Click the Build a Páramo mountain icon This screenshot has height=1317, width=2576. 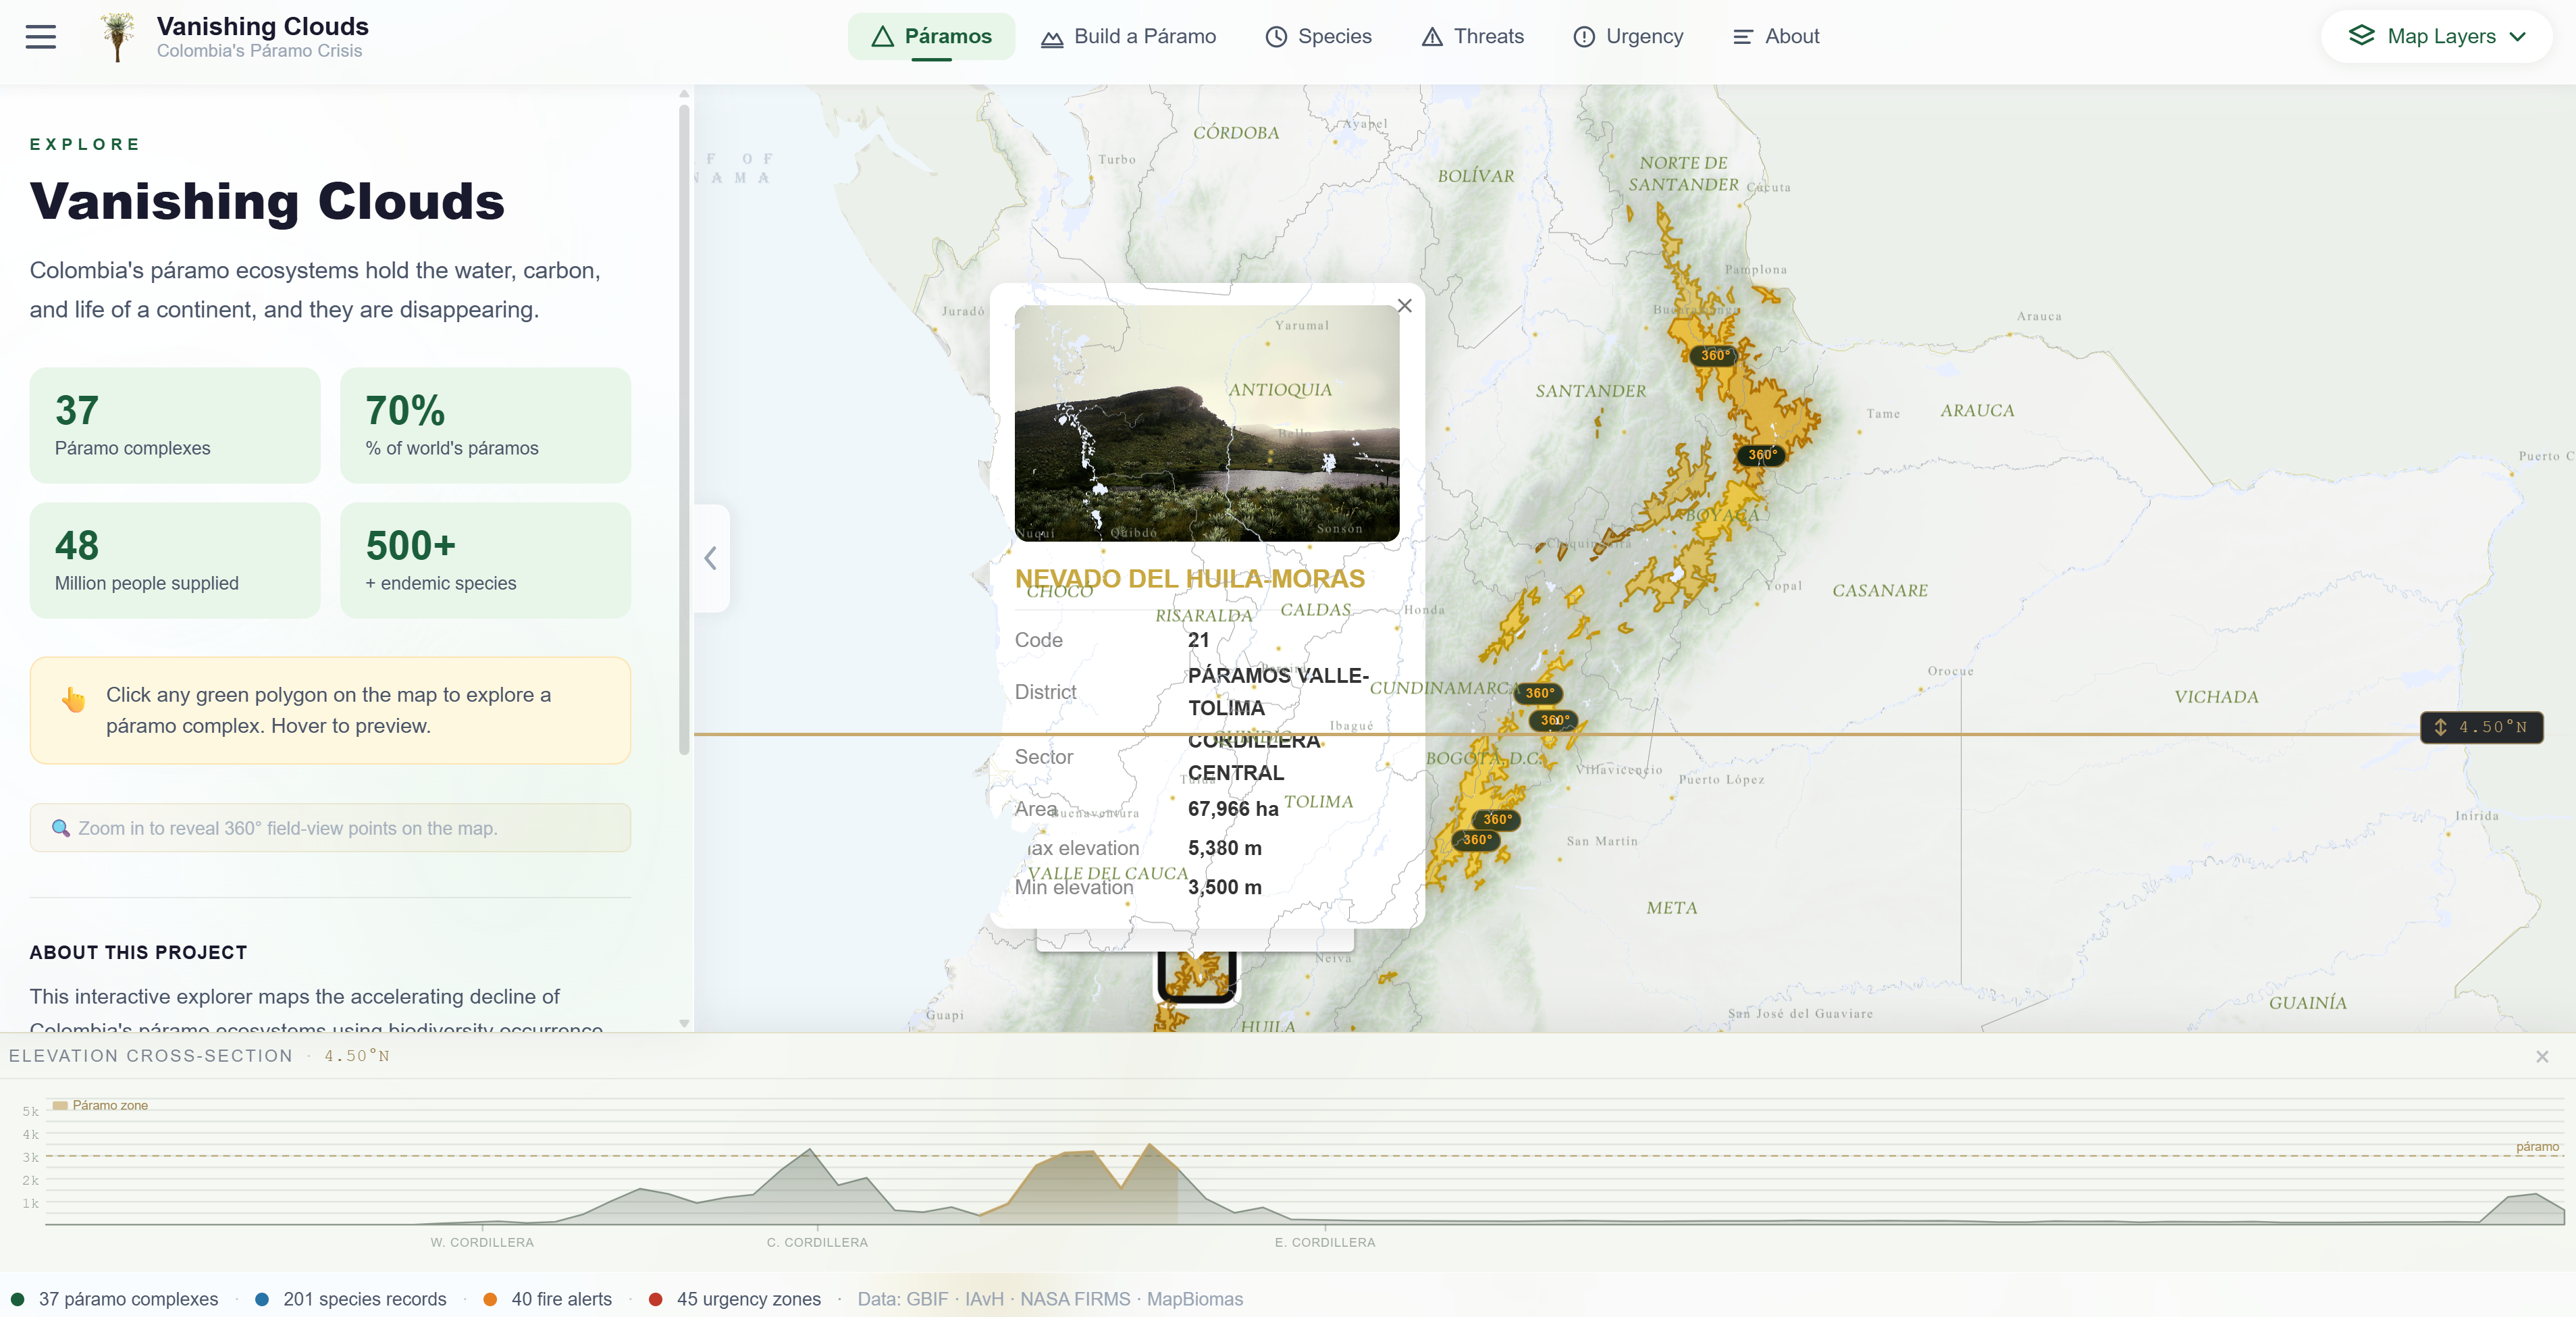click(x=1052, y=38)
